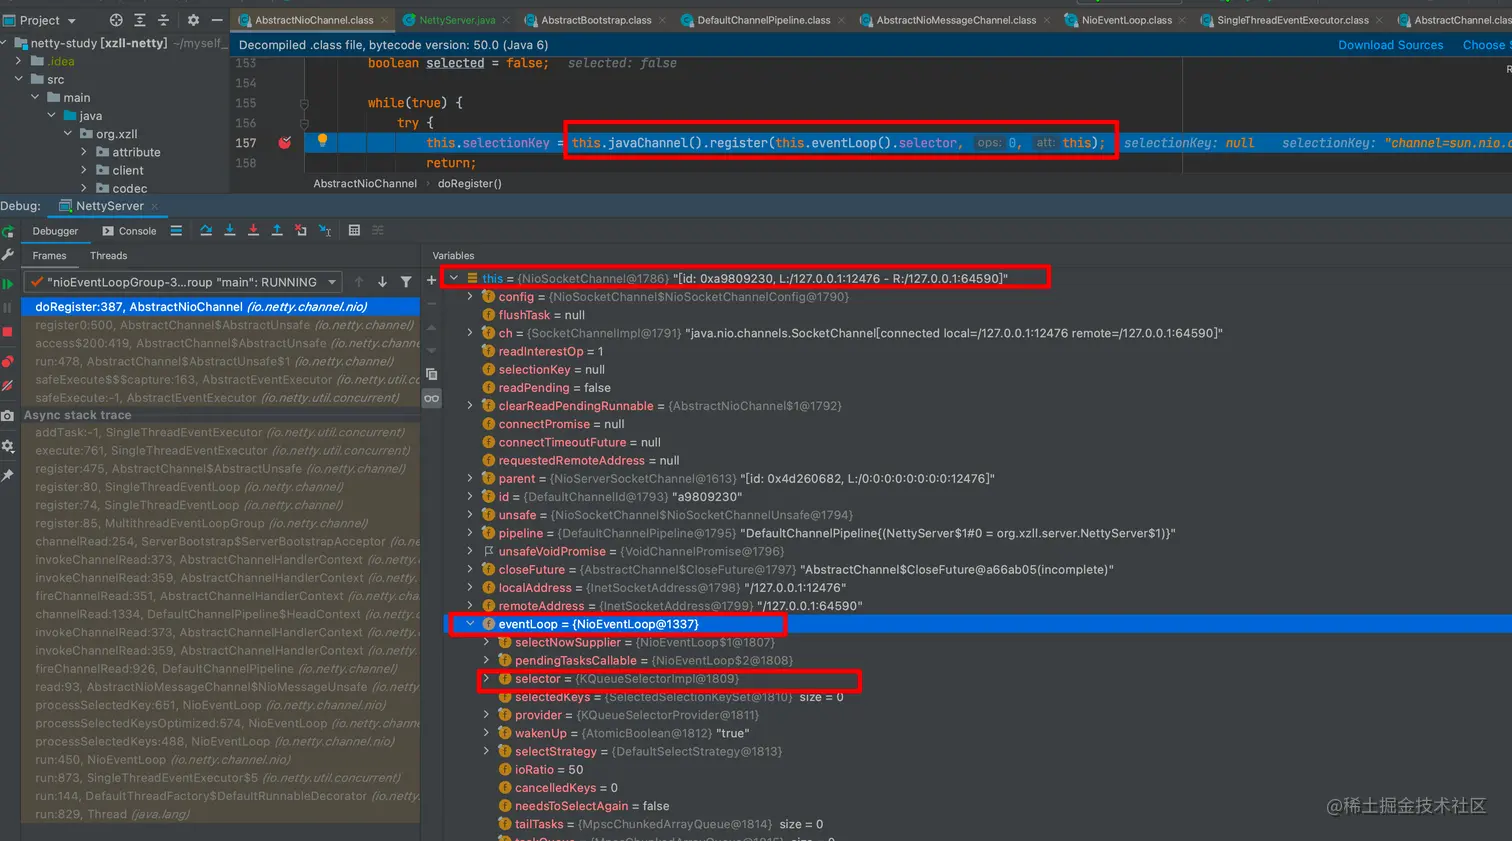
Task: Collapse the 'this' variable node
Action: 454,278
